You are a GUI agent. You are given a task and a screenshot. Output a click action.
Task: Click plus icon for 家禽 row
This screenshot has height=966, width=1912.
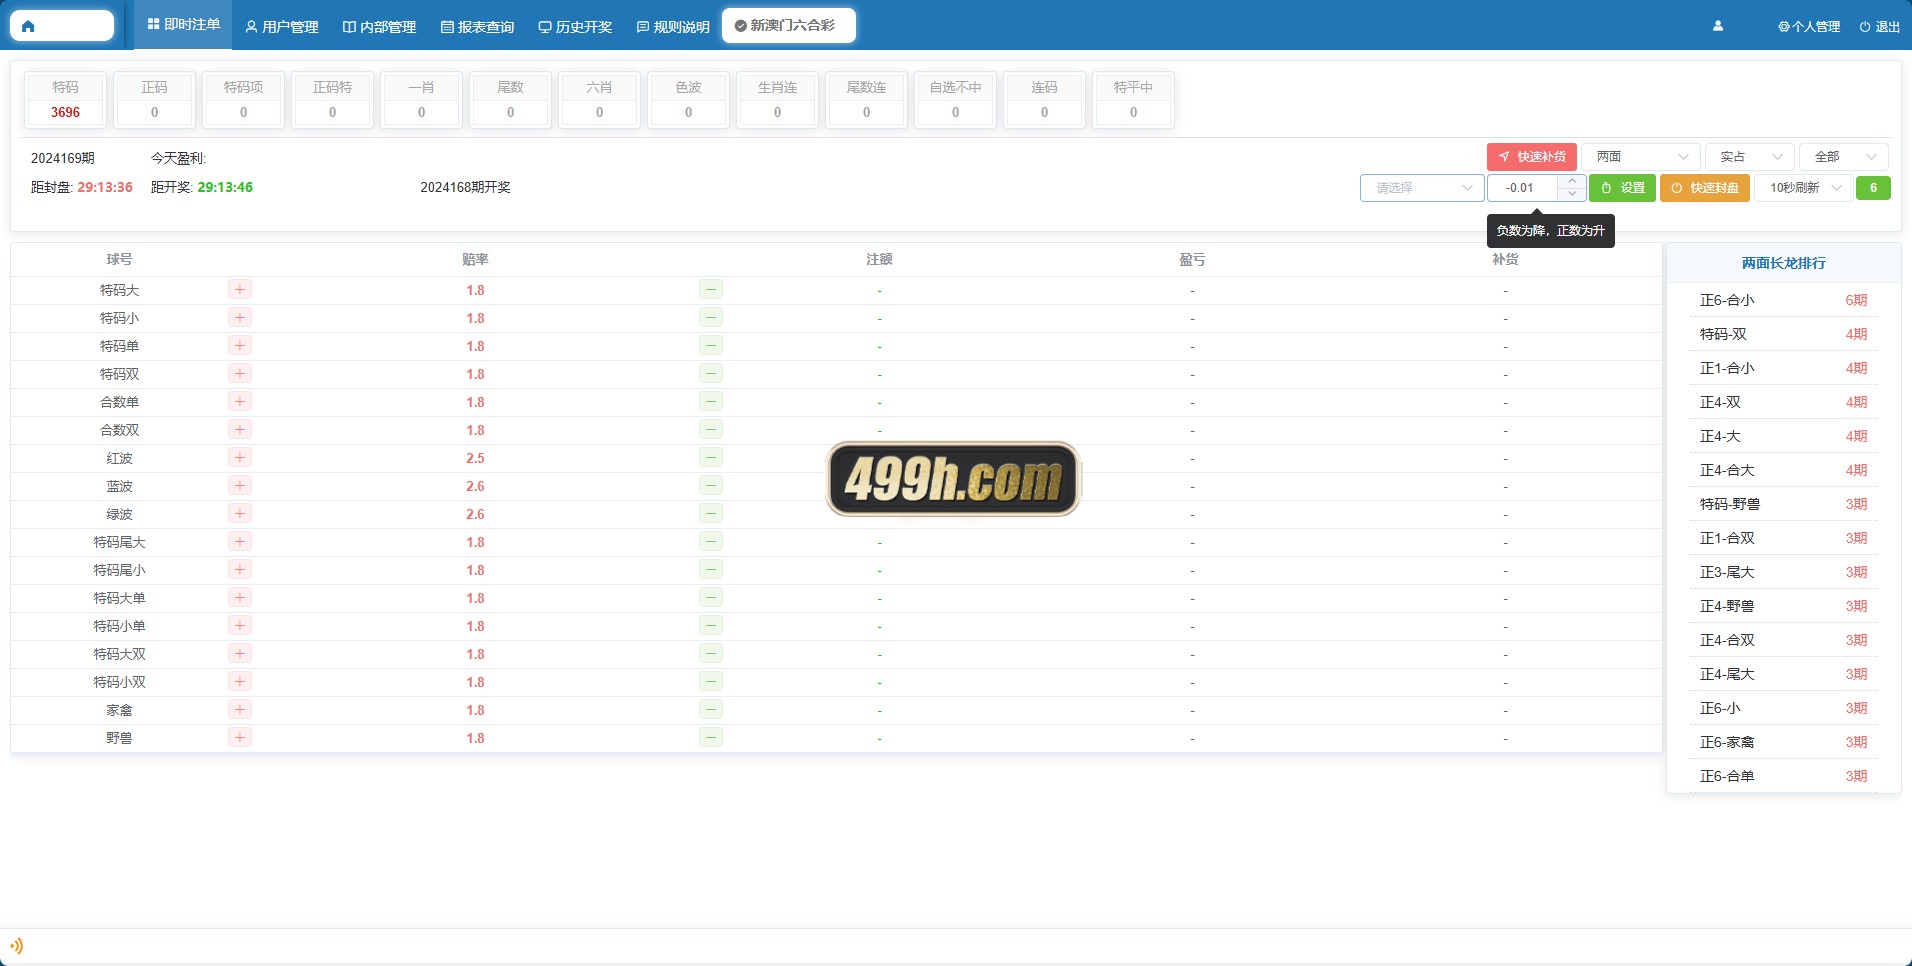240,710
